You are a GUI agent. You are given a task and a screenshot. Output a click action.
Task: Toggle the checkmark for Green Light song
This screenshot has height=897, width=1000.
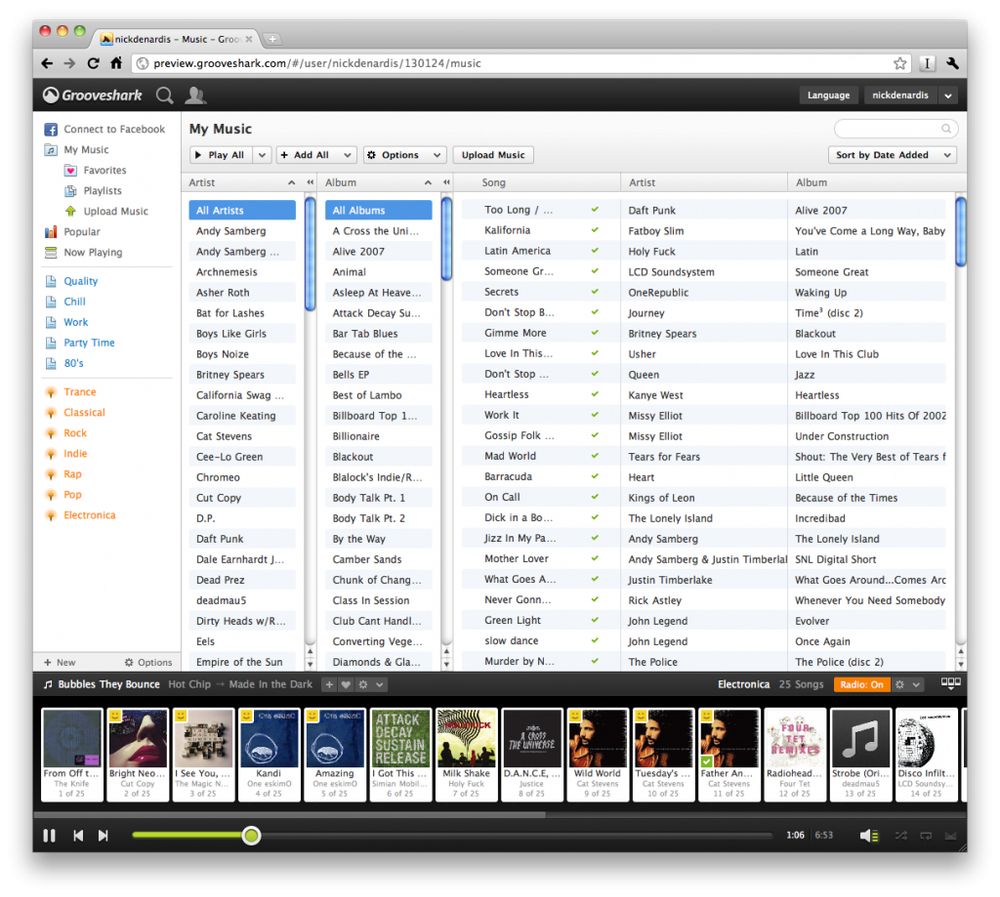coord(595,619)
